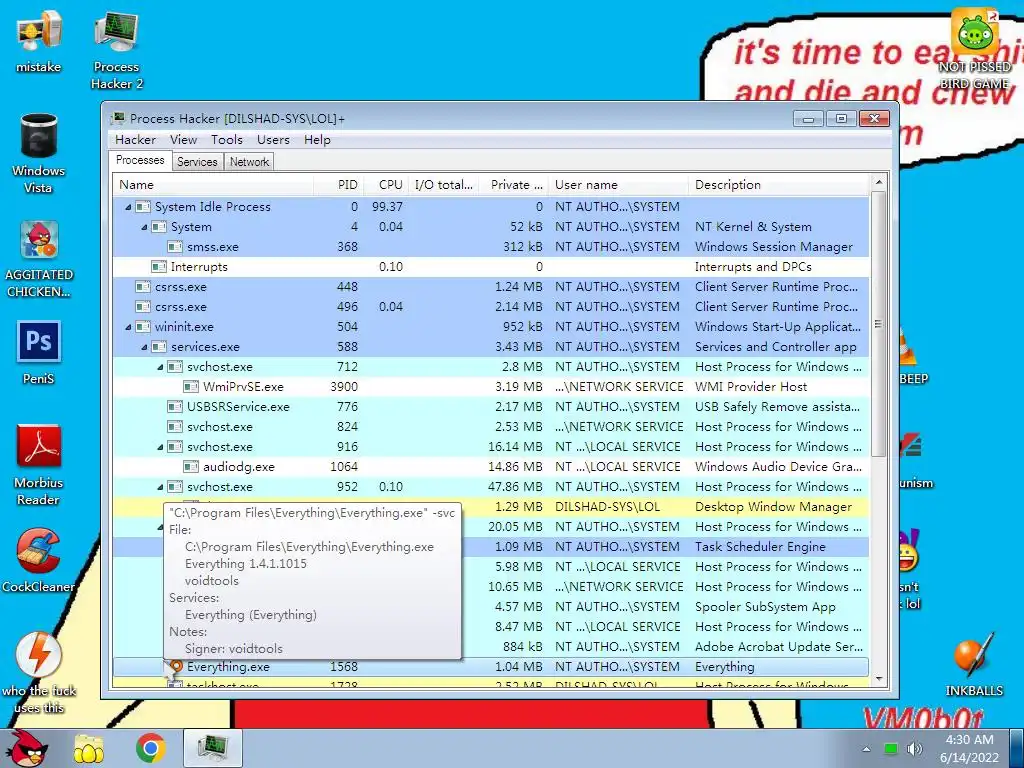The height and width of the screenshot is (768, 1024).
Task: Launch Chrome from the taskbar
Action: click(150, 748)
